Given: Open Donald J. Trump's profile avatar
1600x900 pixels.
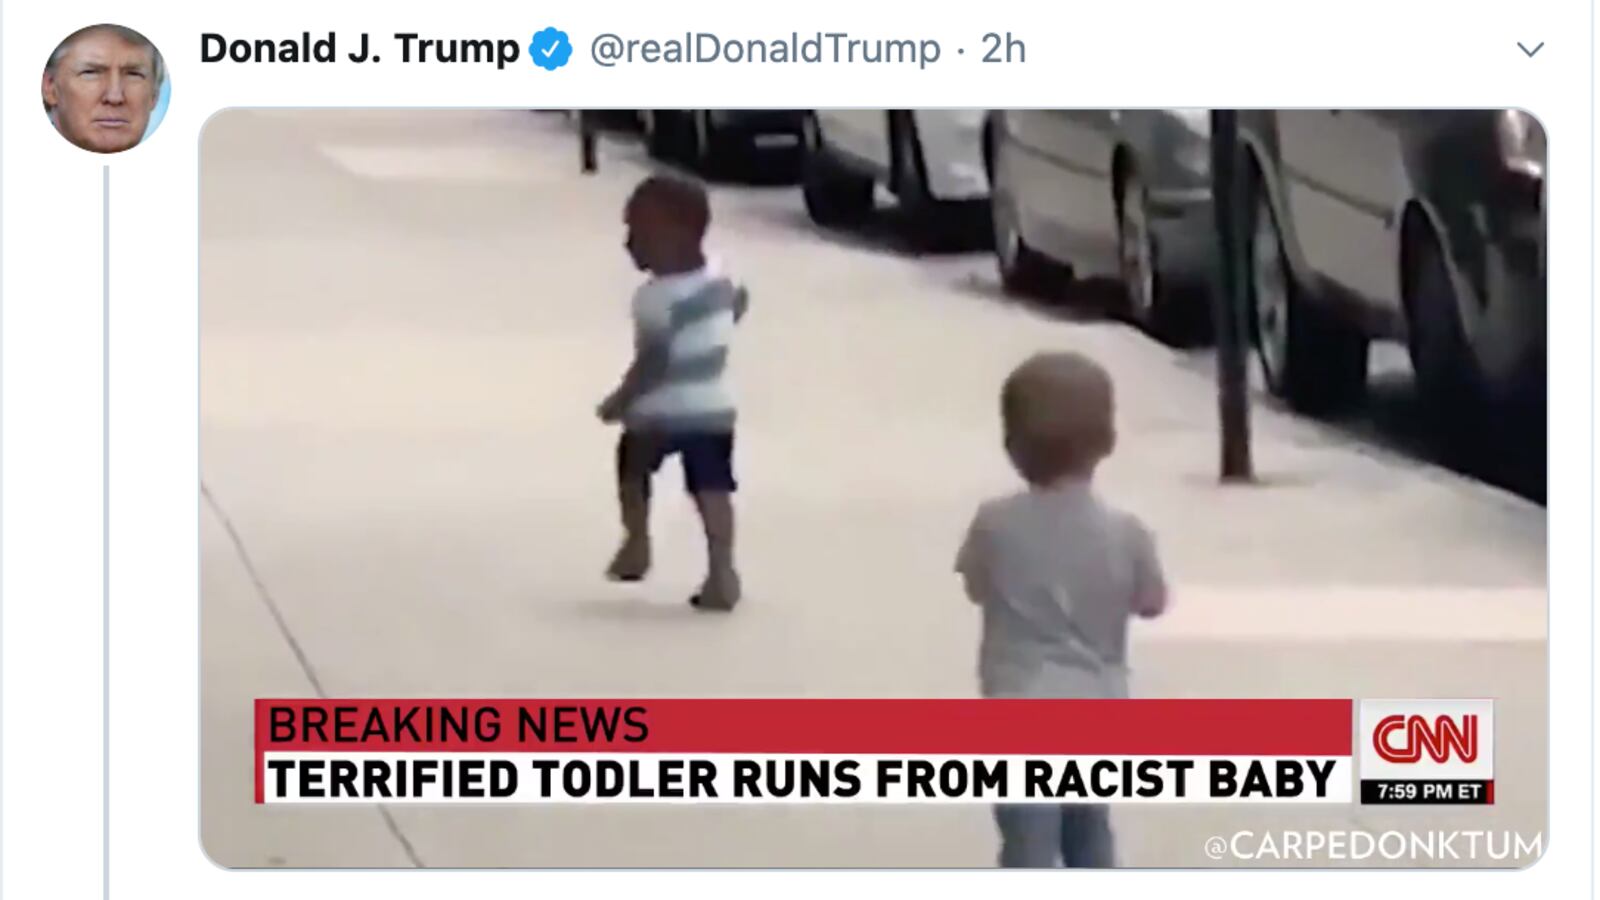Looking at the screenshot, I should 105,89.
